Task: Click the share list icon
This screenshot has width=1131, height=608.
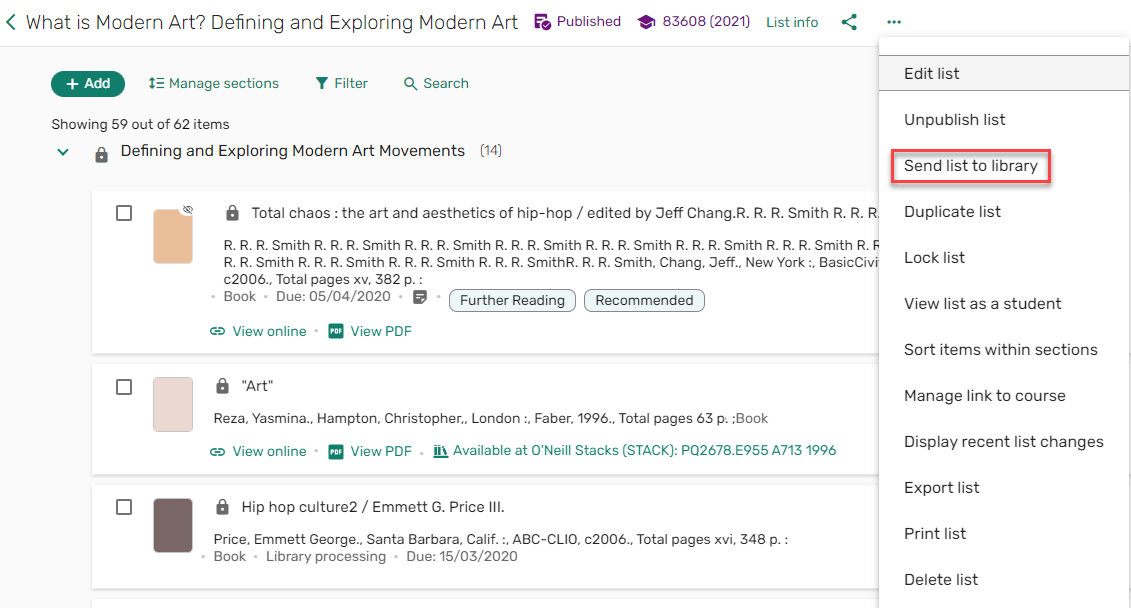Action: (x=849, y=22)
